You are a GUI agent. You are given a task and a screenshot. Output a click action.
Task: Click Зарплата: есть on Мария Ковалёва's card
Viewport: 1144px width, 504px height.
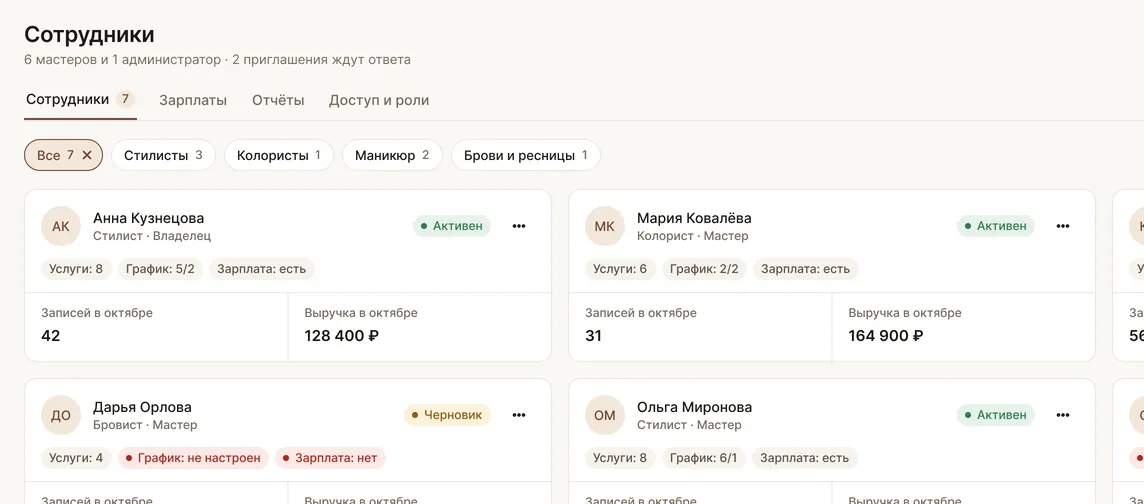805,269
